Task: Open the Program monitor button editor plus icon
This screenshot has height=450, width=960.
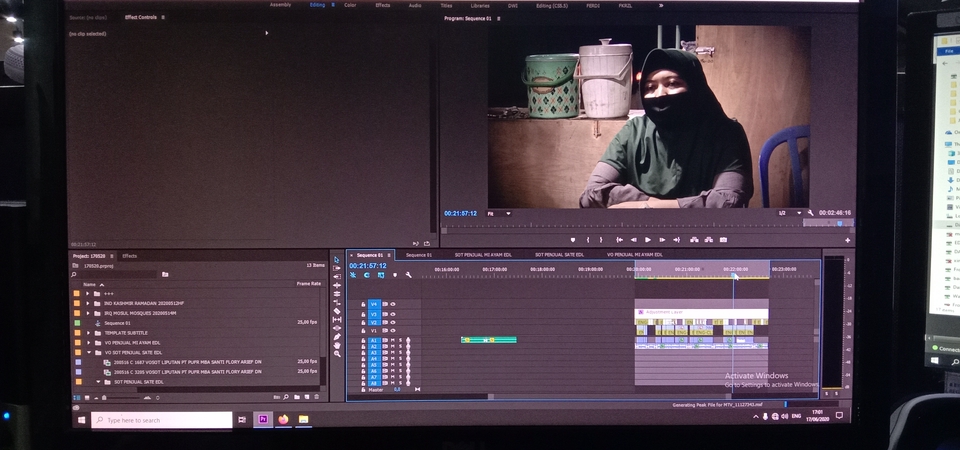Action: click(847, 241)
